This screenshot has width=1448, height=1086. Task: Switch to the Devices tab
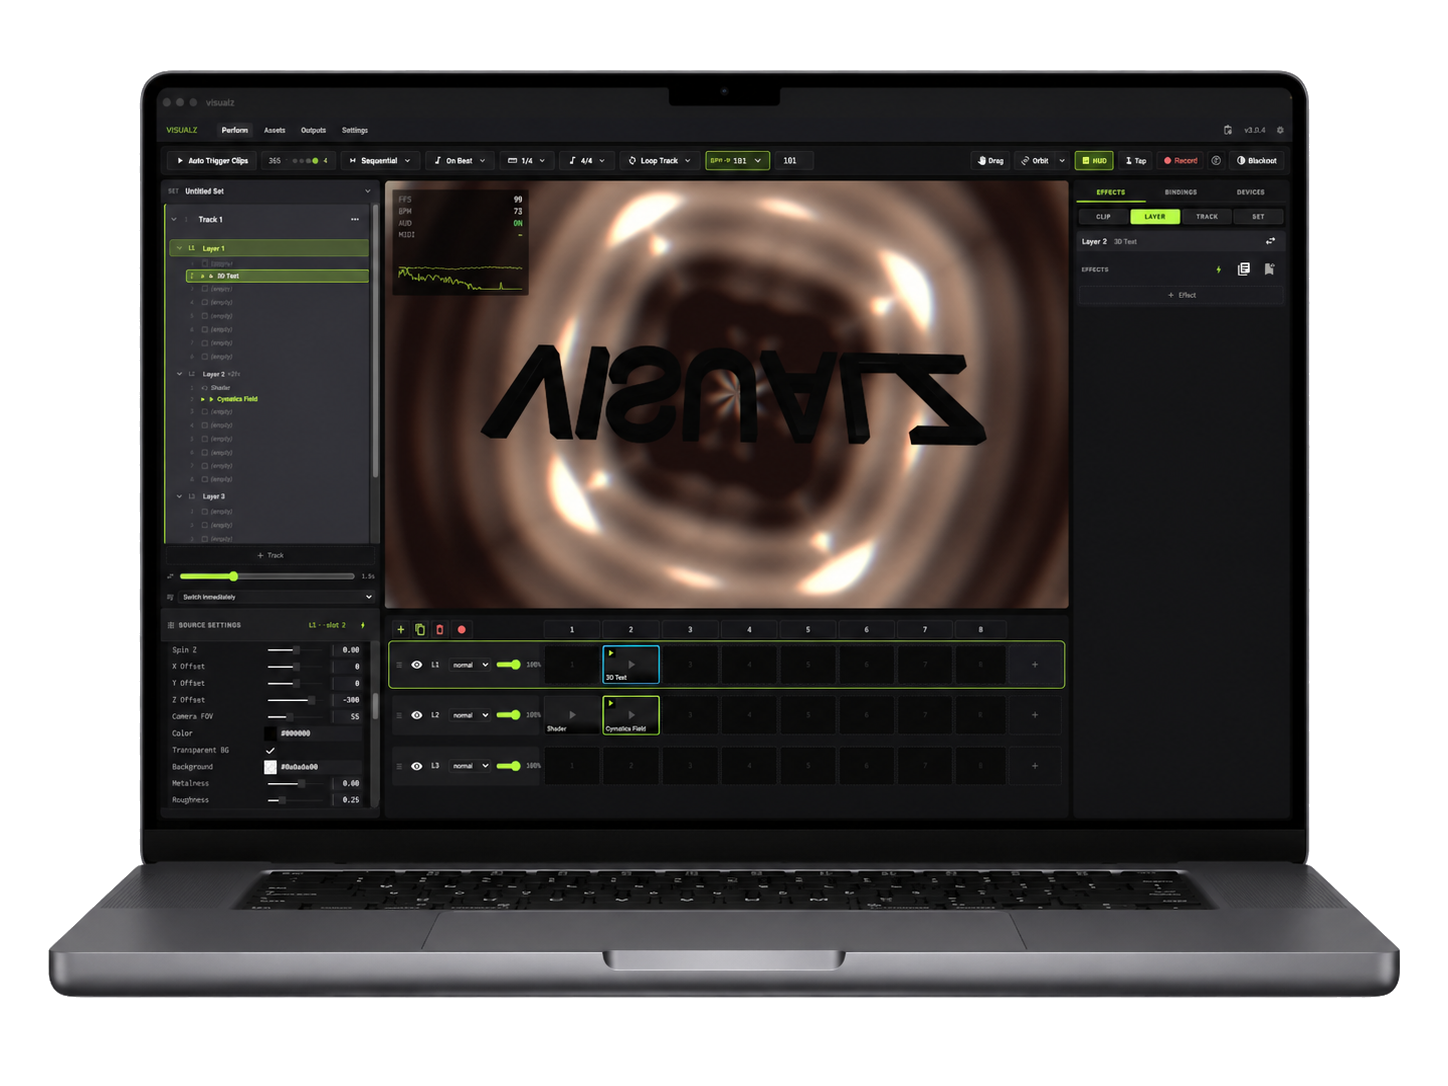pos(1250,192)
